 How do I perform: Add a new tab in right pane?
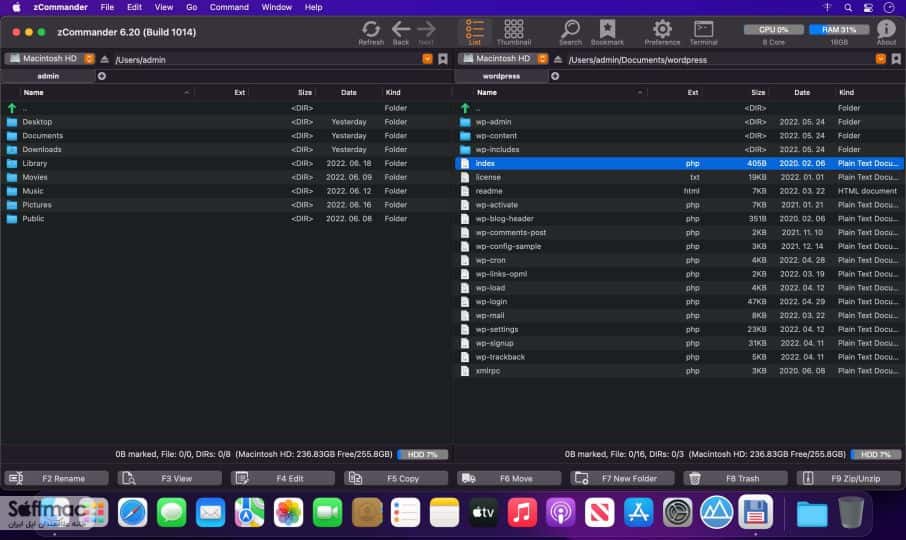coord(555,76)
